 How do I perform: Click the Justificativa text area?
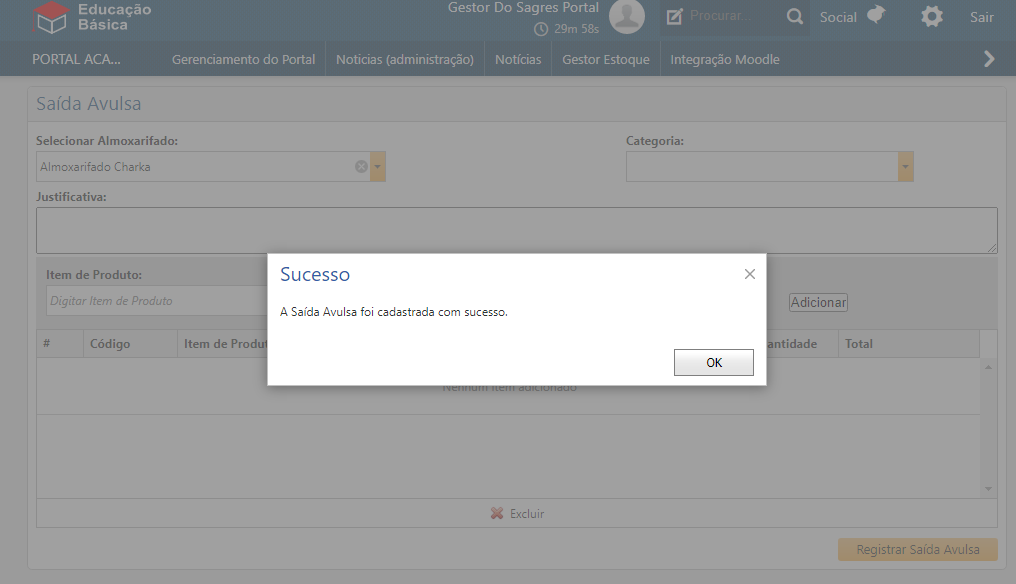coord(516,230)
